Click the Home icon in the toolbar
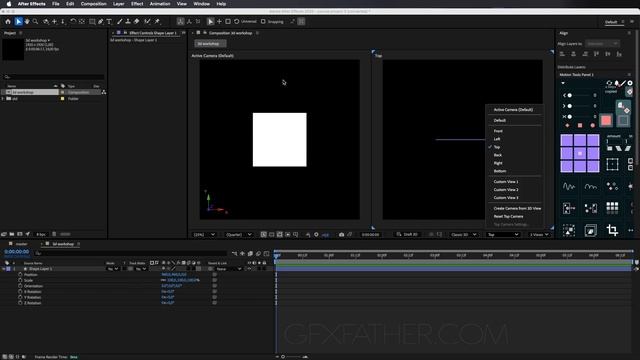 point(8,21)
